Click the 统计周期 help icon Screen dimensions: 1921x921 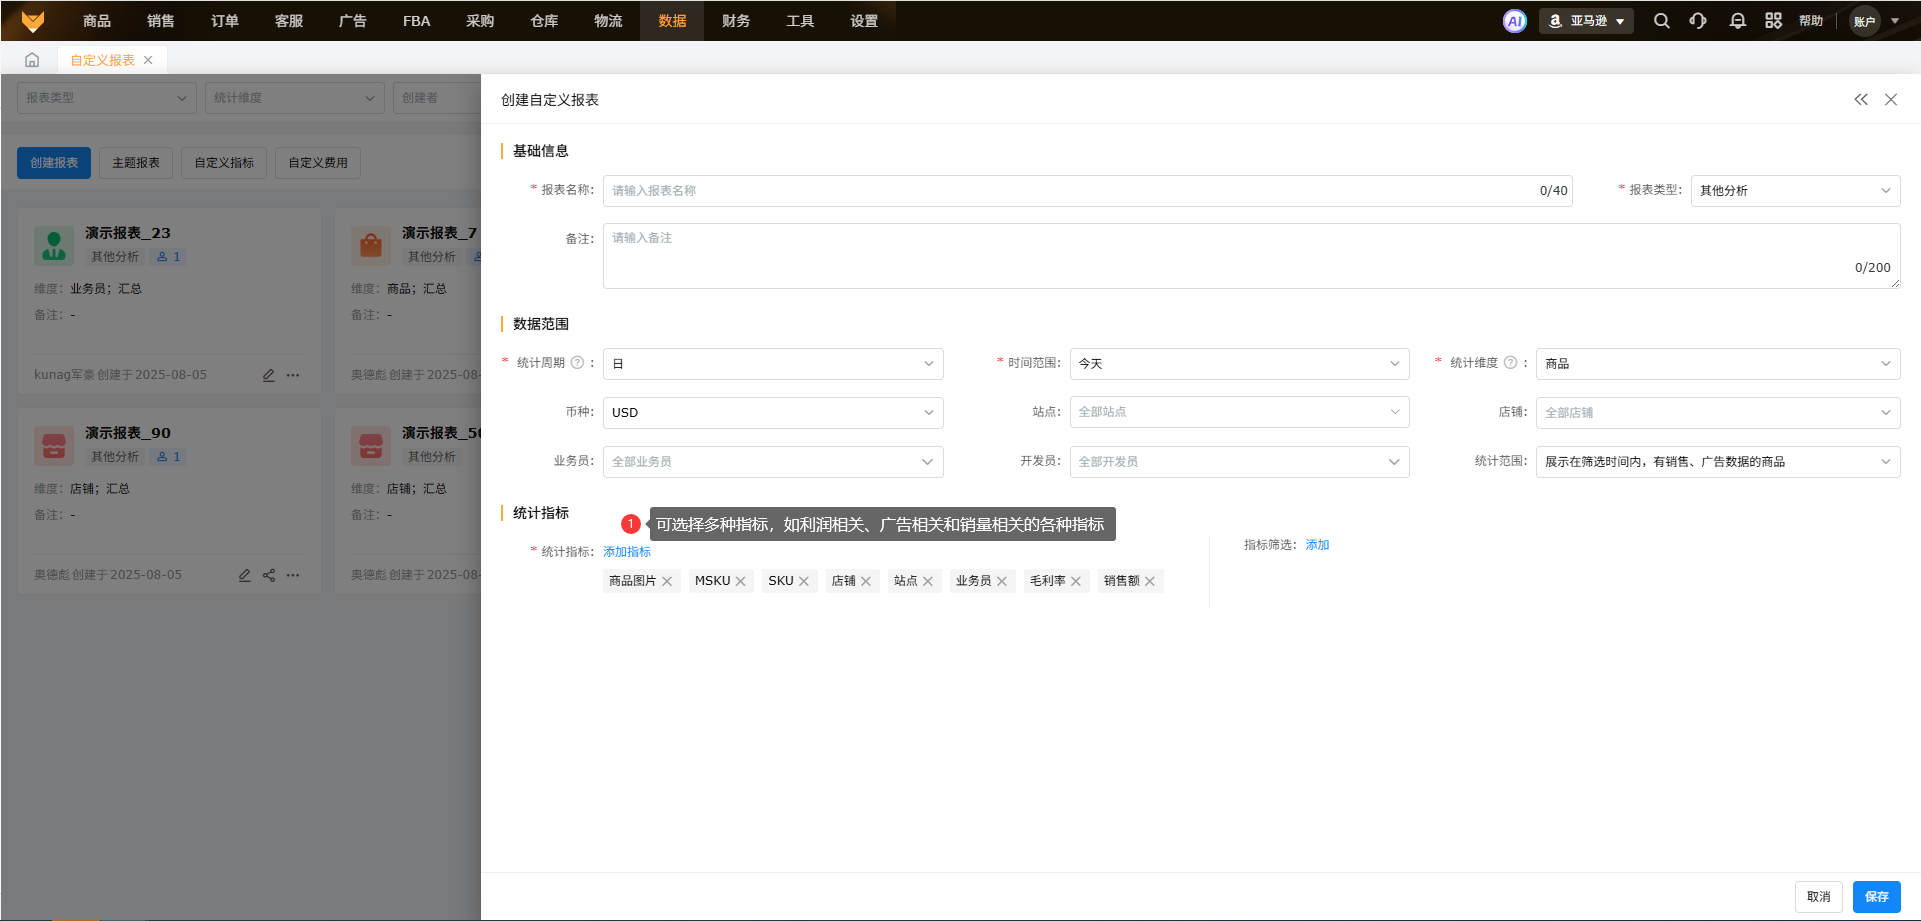577,363
